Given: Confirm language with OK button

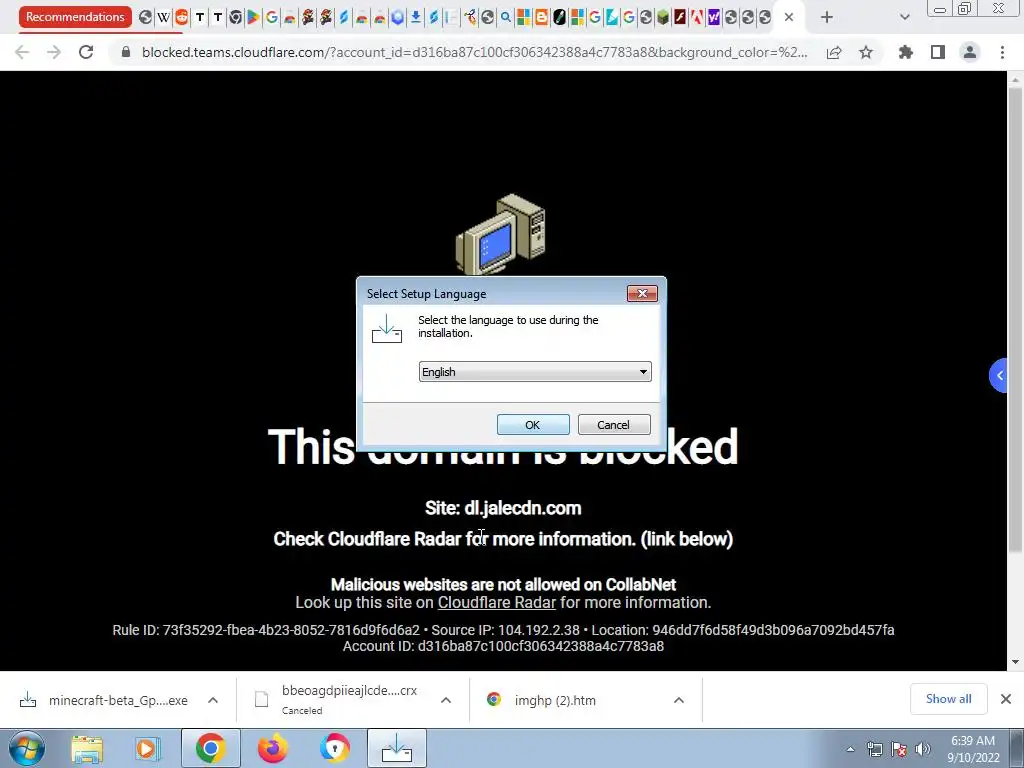Looking at the screenshot, I should [x=533, y=424].
